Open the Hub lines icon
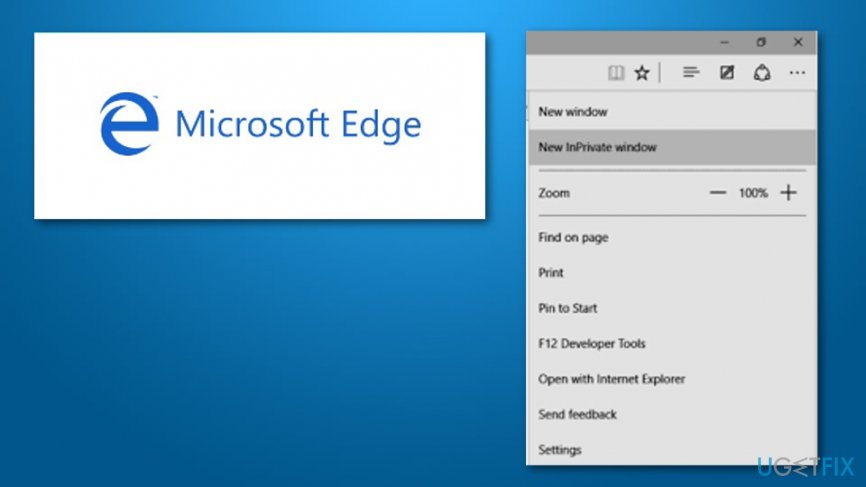The width and height of the screenshot is (866, 487). click(x=691, y=72)
